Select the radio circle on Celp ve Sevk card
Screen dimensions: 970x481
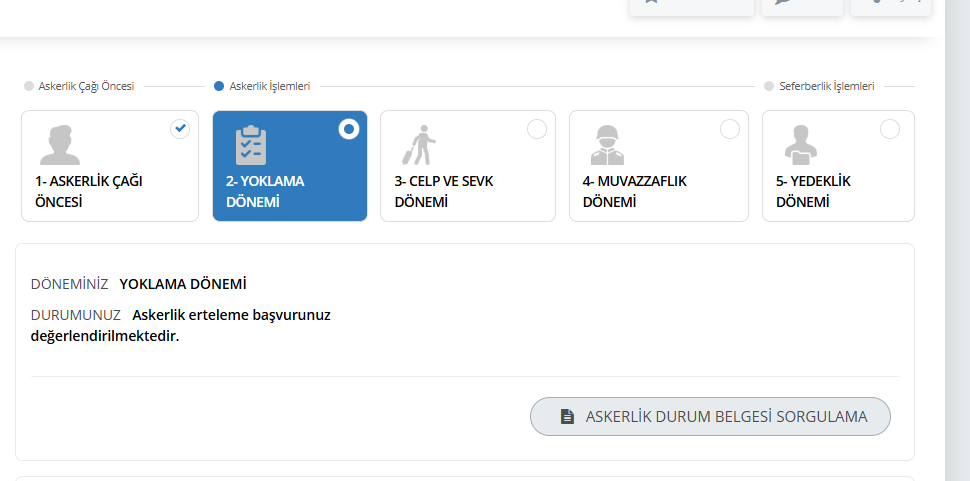tap(536, 129)
